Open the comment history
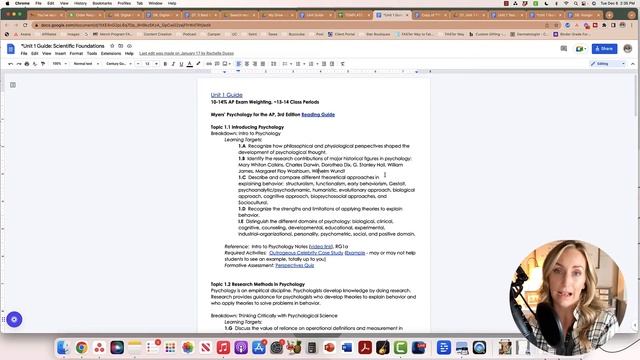The height and width of the screenshot is (360, 640). coord(564,49)
